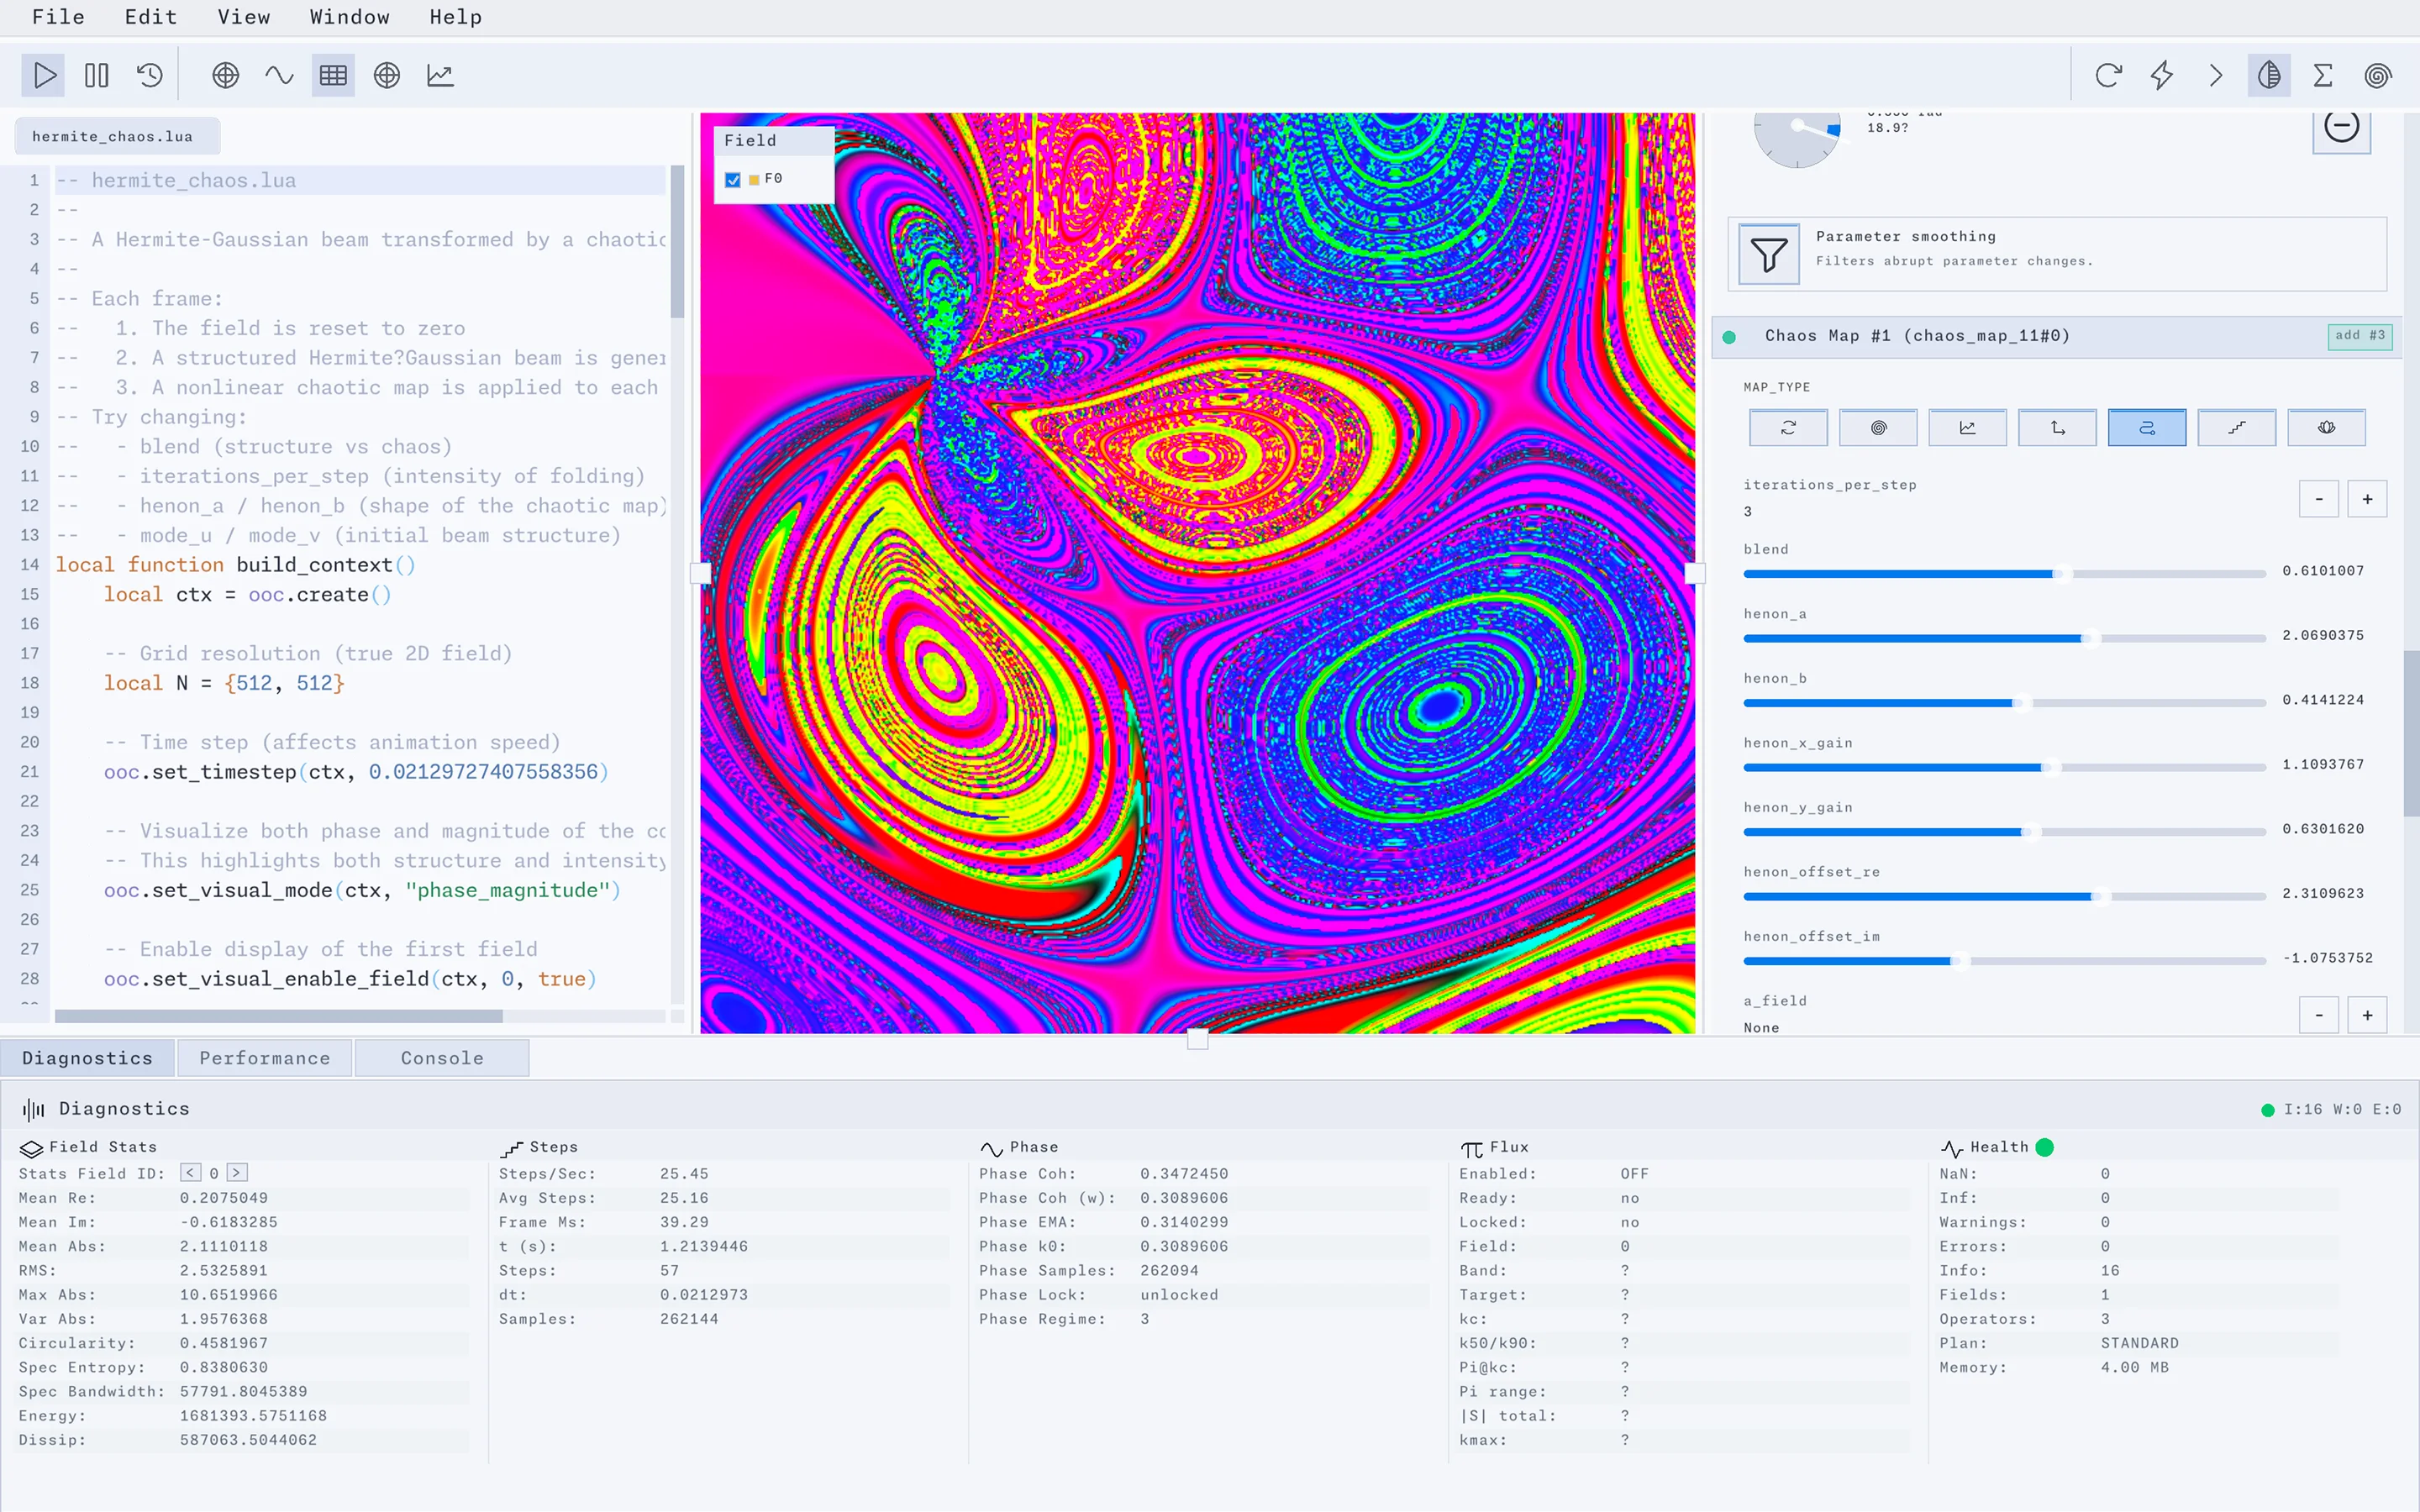Image resolution: width=2420 pixels, height=1512 pixels.
Task: Open the line chart toolbar icon
Action: 440,75
